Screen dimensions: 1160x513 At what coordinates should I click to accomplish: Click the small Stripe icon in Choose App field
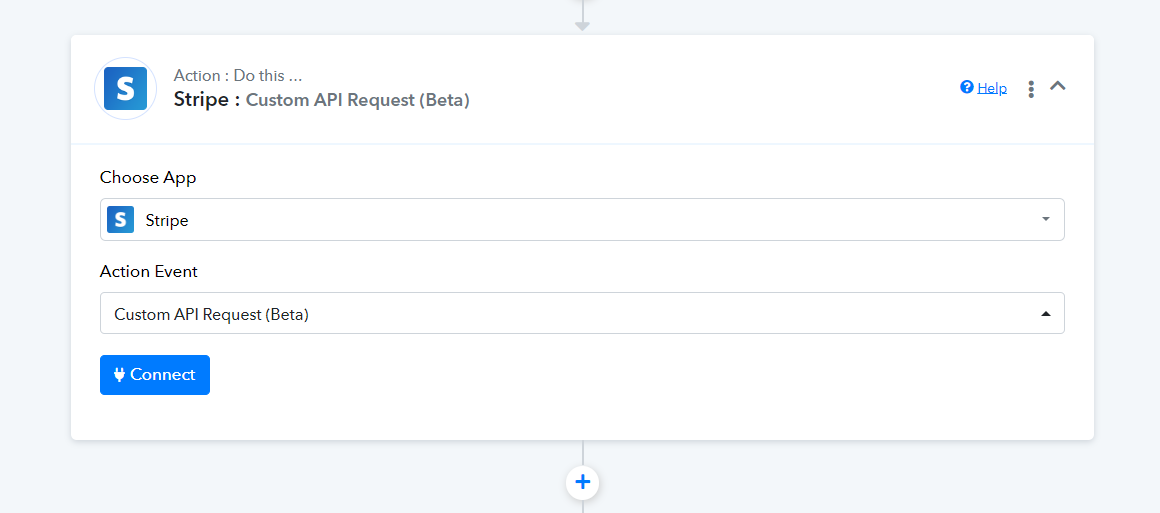(121, 220)
